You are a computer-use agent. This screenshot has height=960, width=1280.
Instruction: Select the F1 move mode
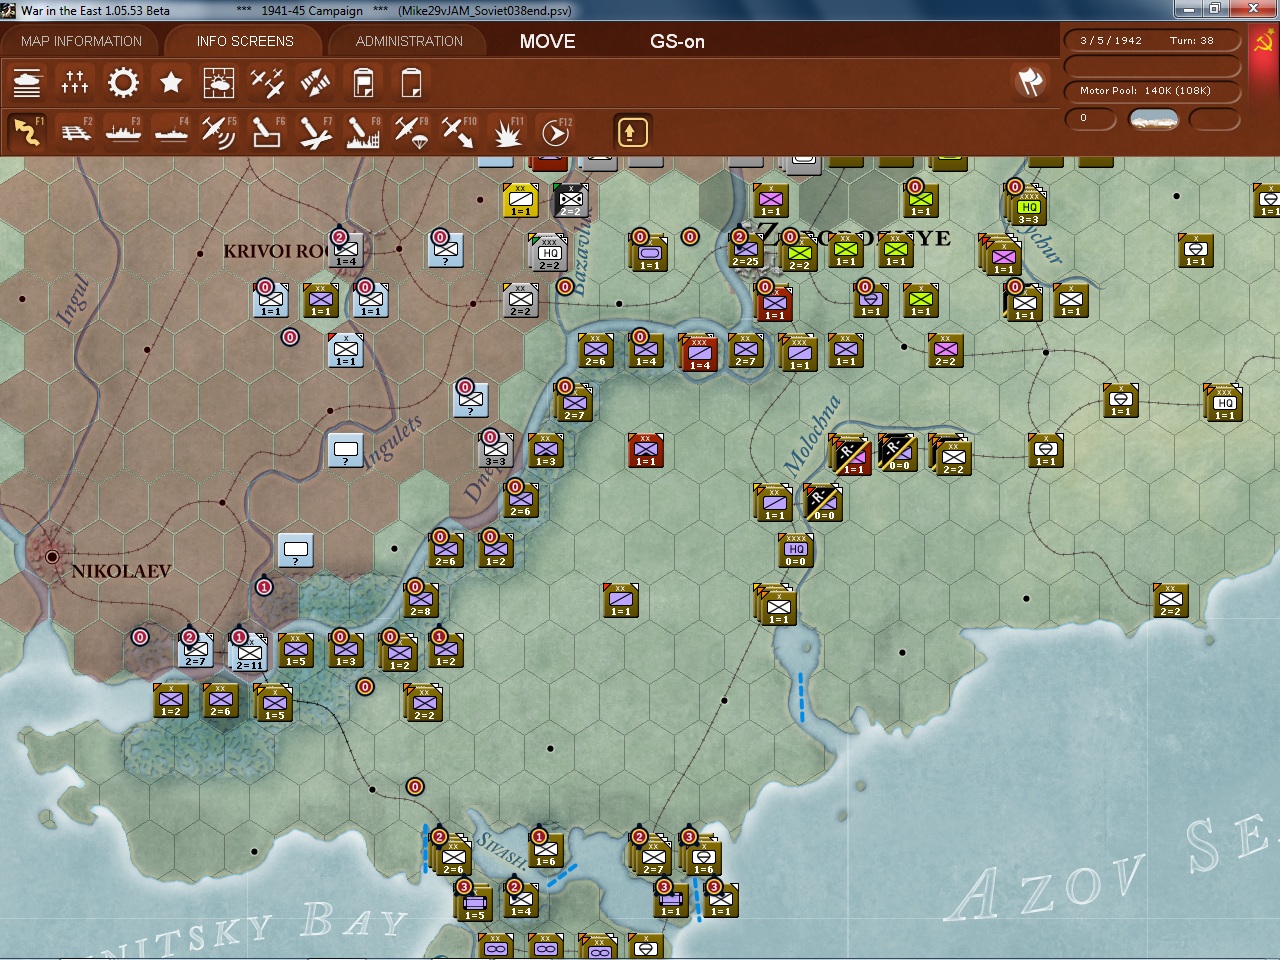click(x=27, y=132)
